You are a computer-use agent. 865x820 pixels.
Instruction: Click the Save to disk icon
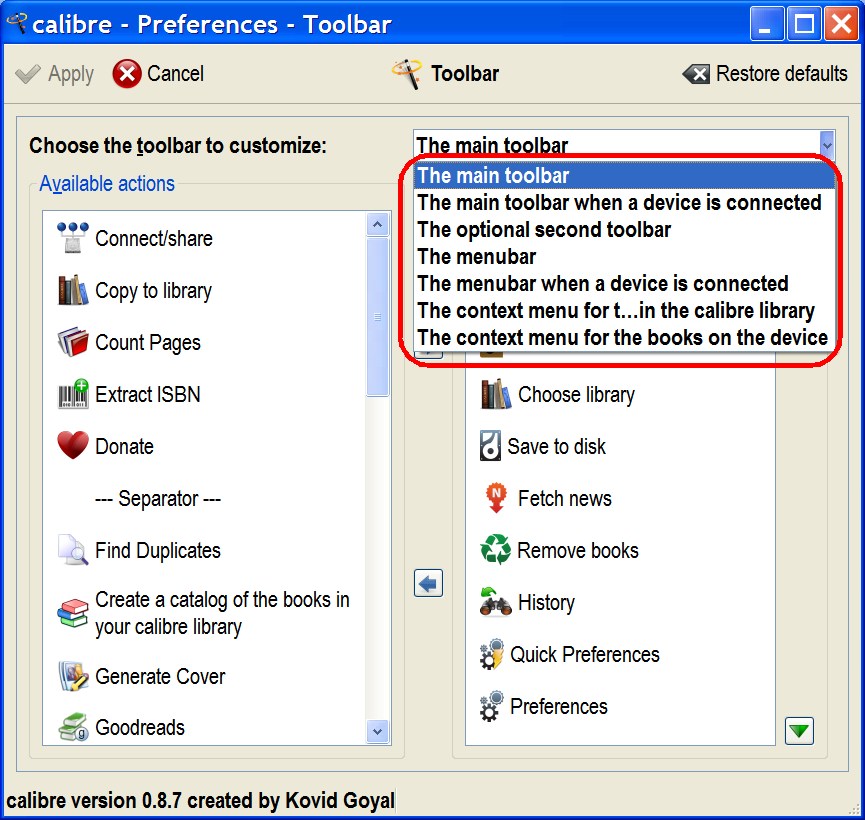pyautogui.click(x=490, y=446)
